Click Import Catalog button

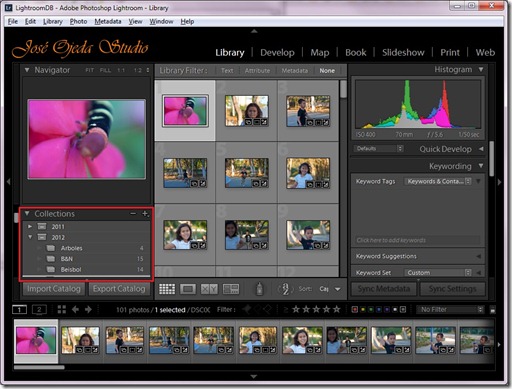54,289
